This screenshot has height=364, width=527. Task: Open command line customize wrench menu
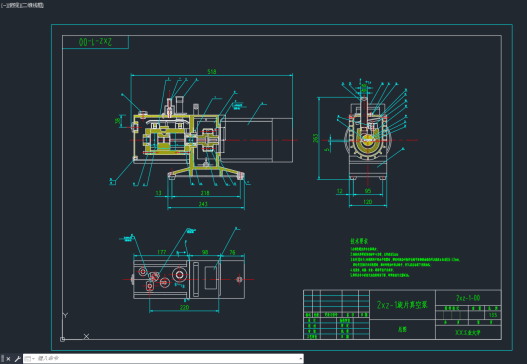[17, 359]
